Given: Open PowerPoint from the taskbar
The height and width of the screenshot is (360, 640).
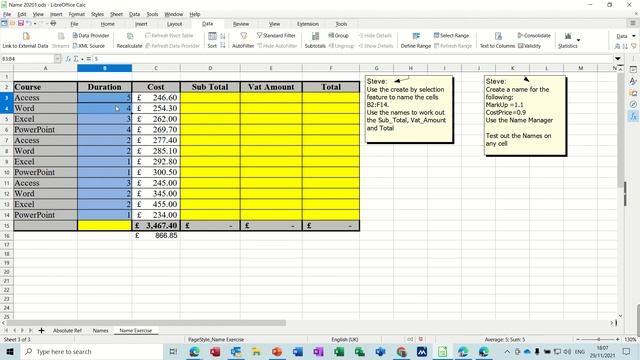Looking at the screenshot, I should tap(277, 351).
